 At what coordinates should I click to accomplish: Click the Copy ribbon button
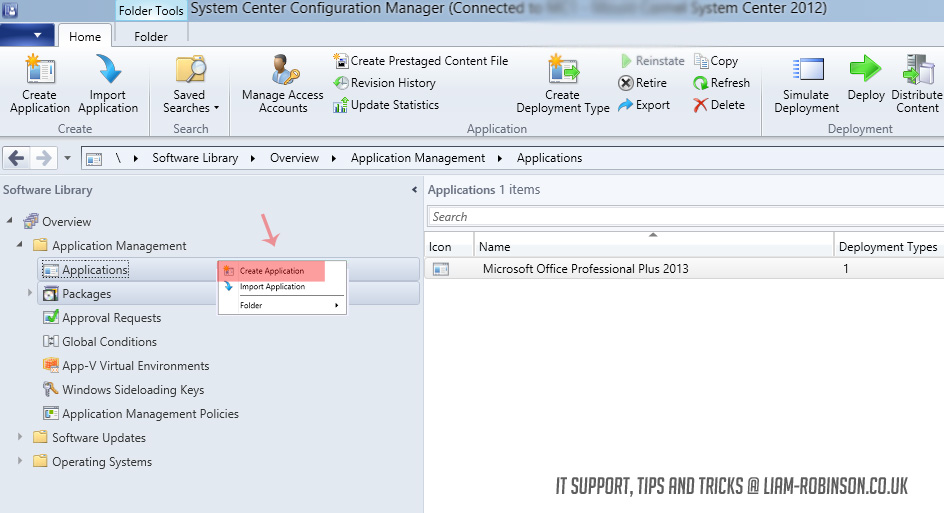coord(716,61)
